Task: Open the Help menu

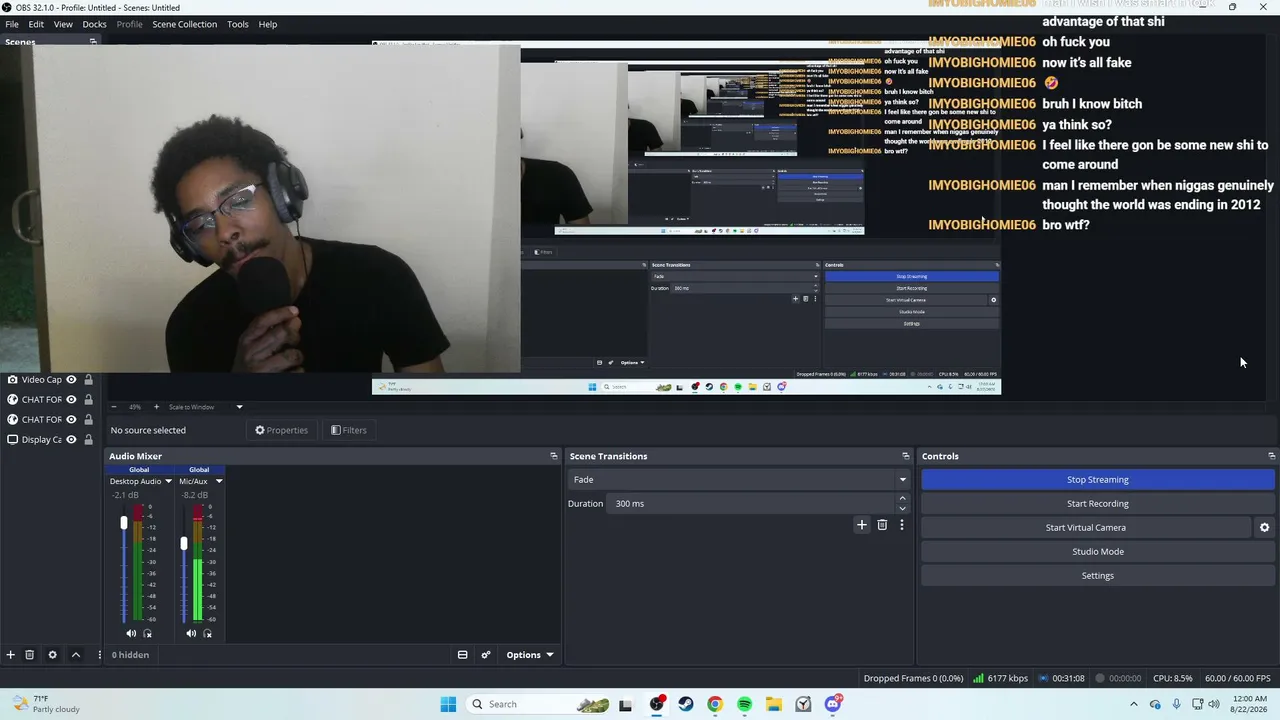Action: pos(268,24)
